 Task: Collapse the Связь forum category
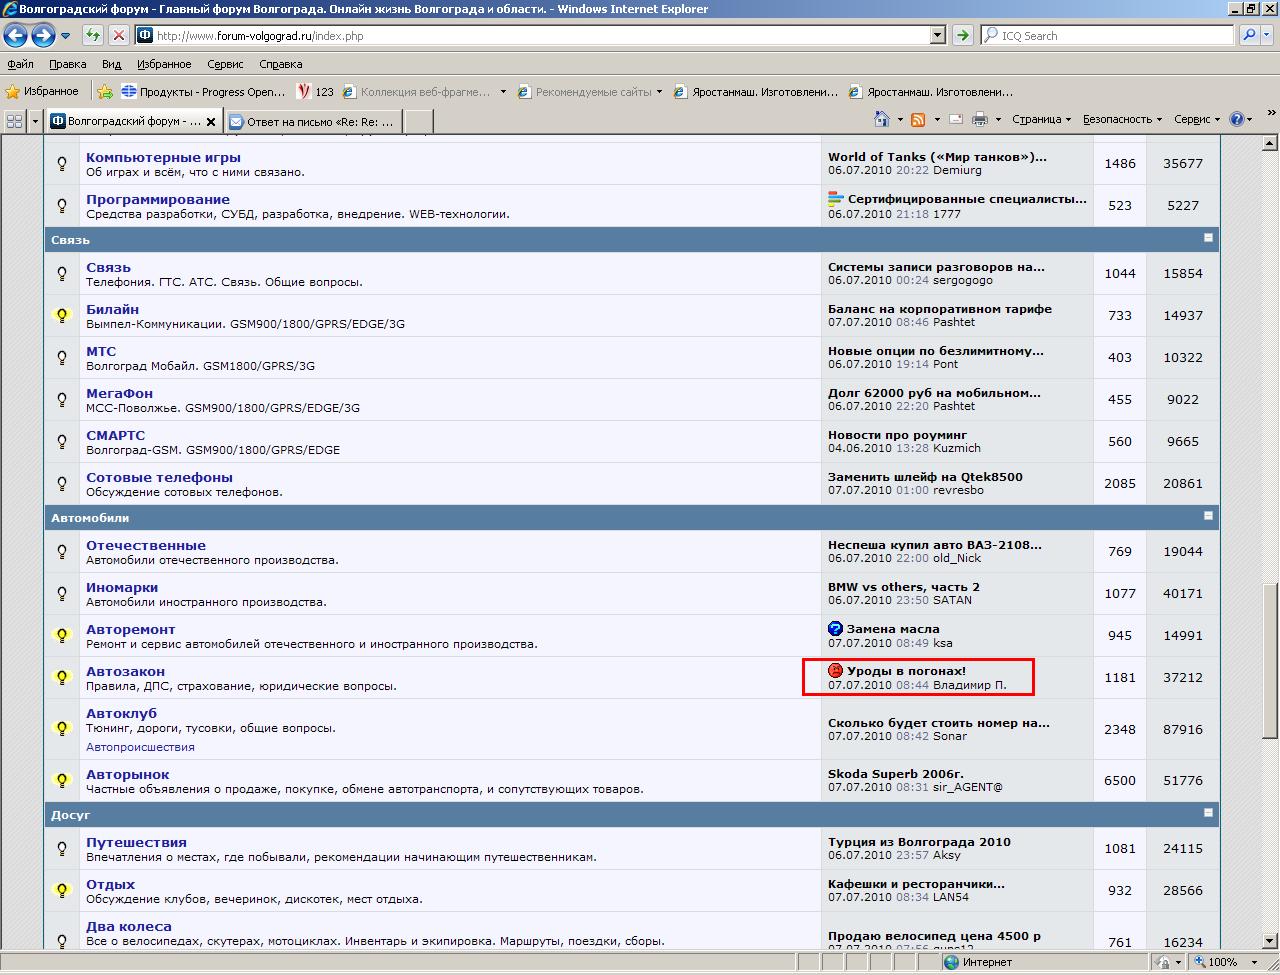[1208, 238]
